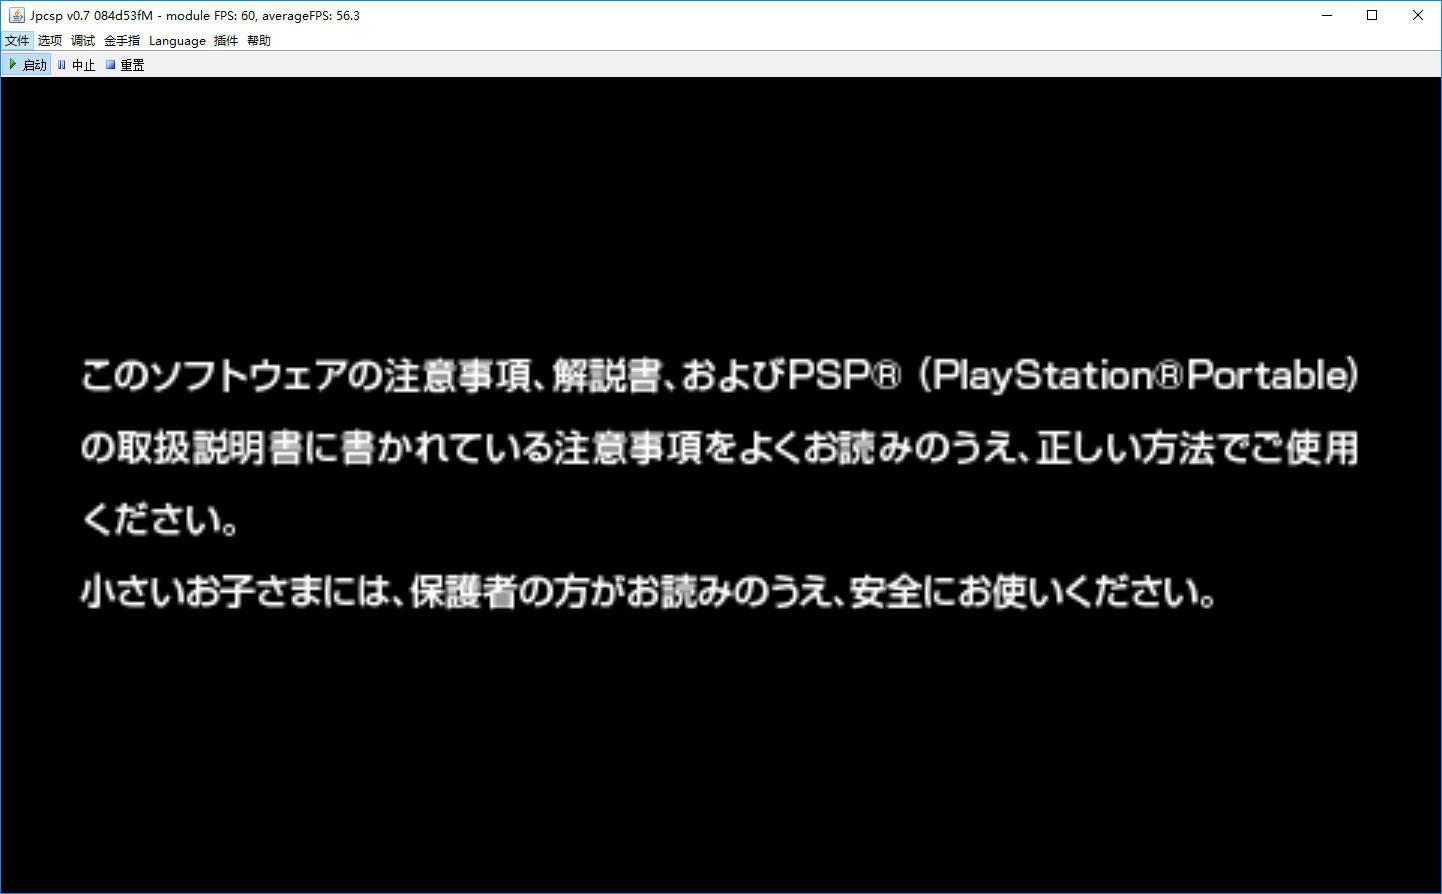Open the 金手指 (Cheats) menu
The height and width of the screenshot is (894, 1442).
[x=122, y=41]
